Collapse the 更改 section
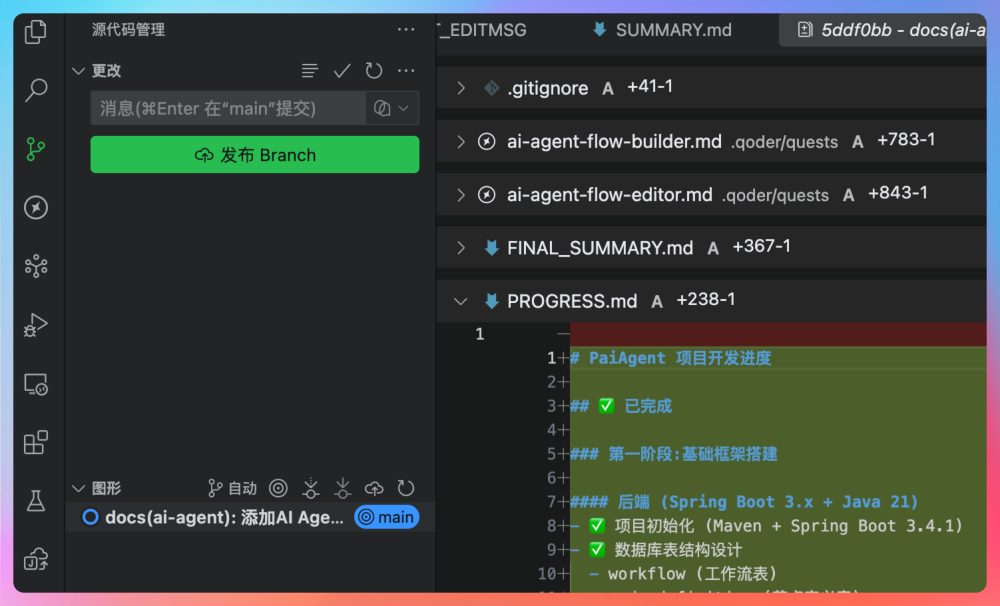 click(x=78, y=71)
